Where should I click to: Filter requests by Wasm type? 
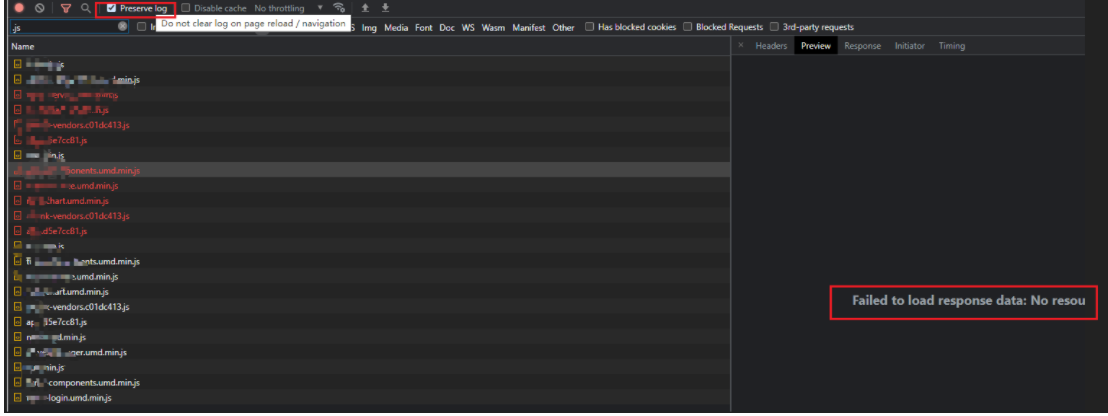494,28
